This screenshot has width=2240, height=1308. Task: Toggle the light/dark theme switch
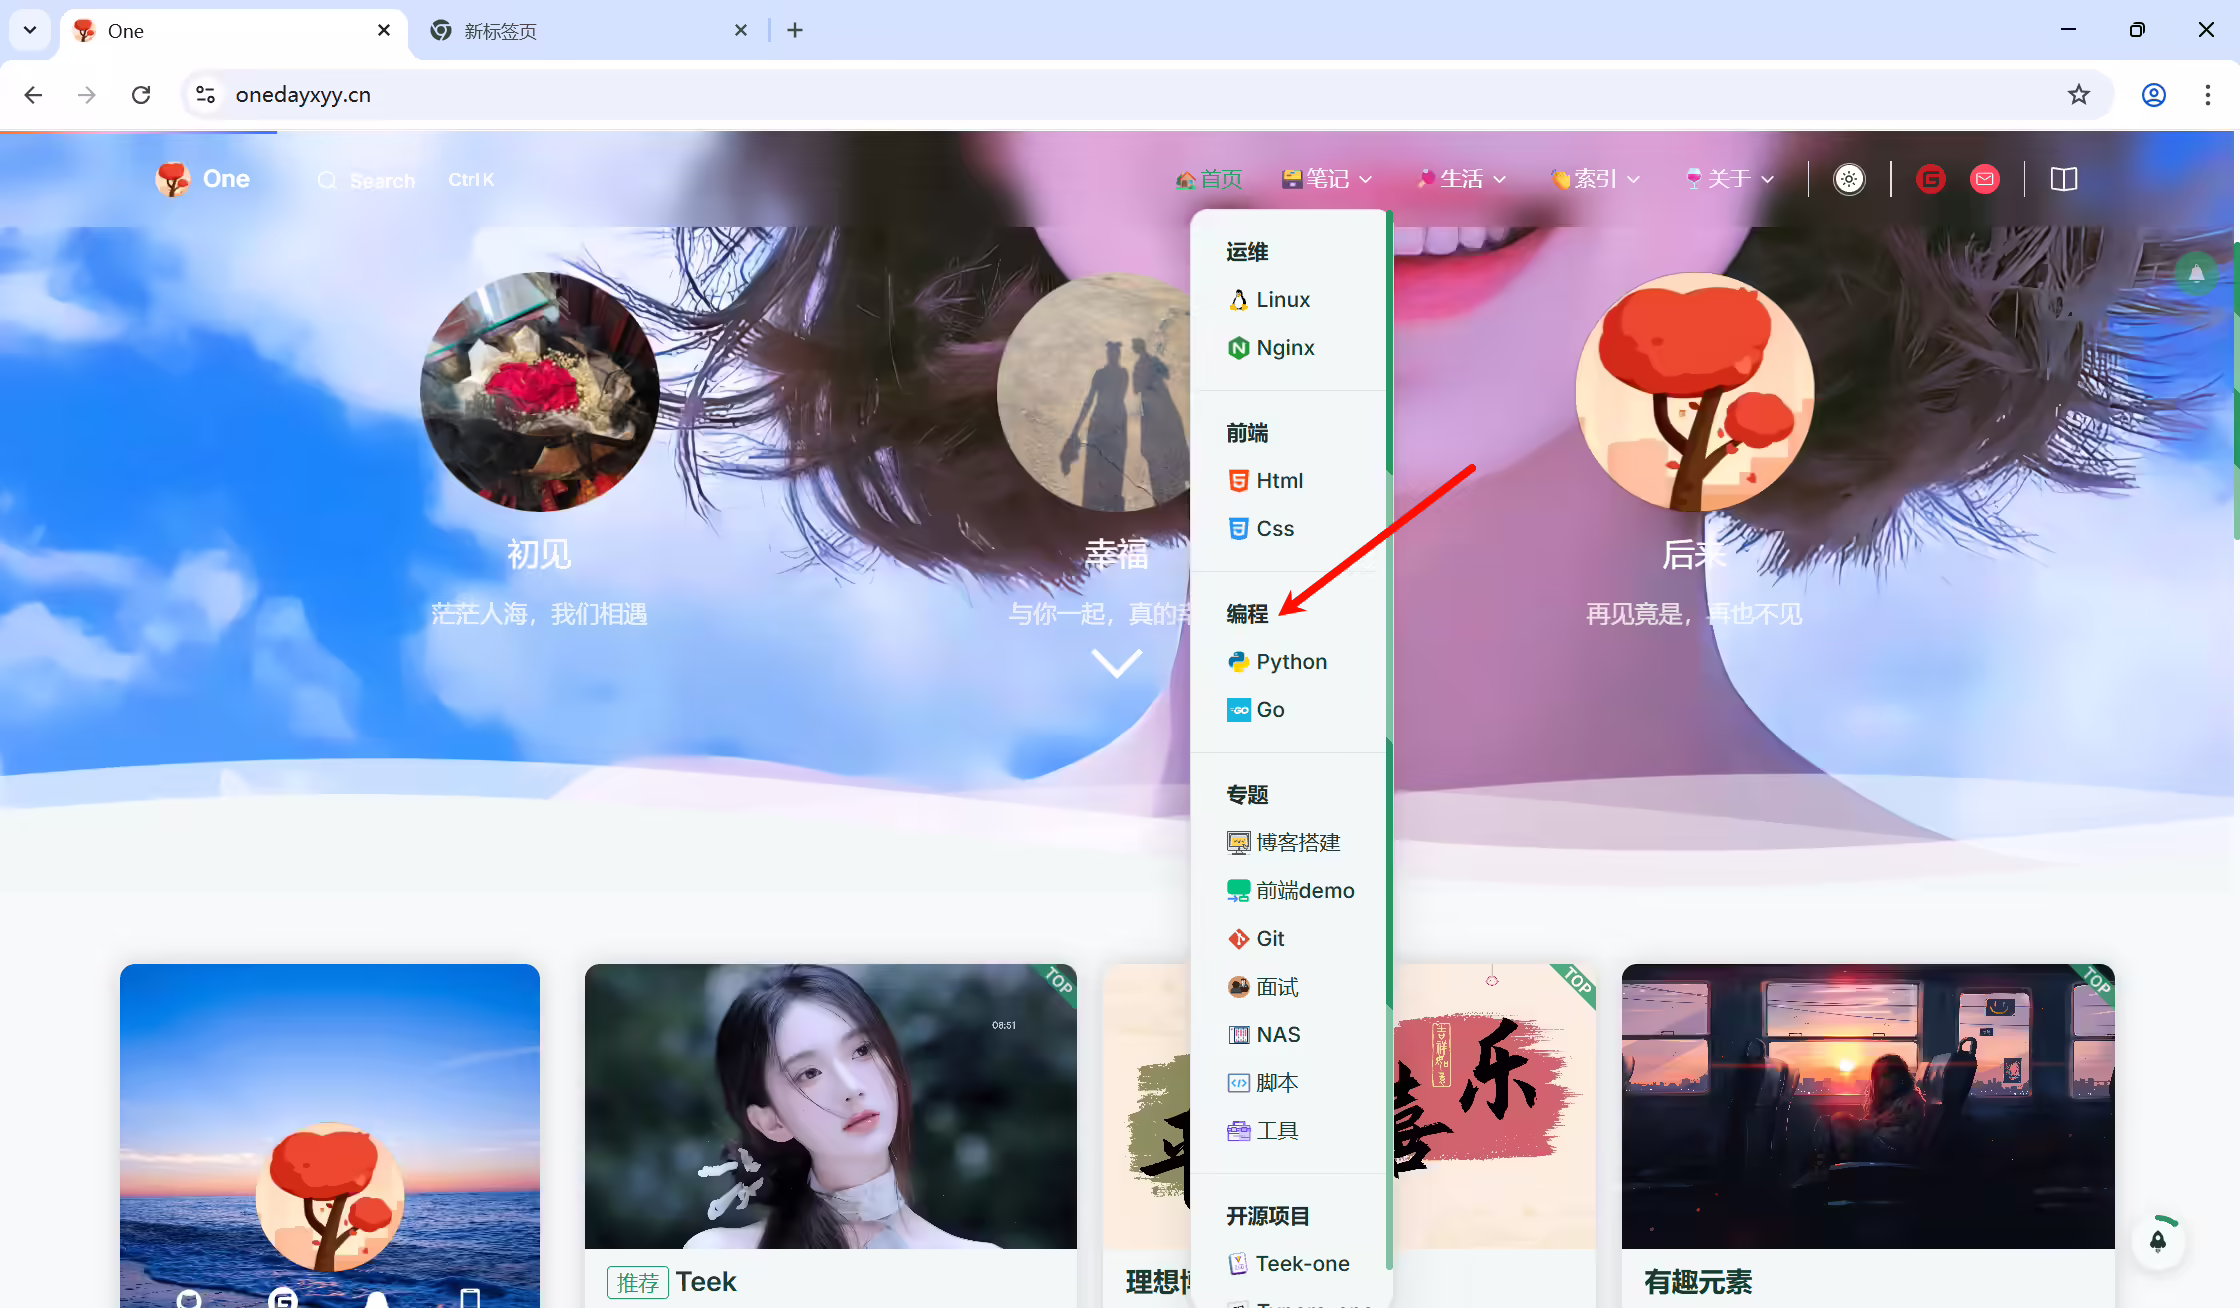pyautogui.click(x=1849, y=179)
